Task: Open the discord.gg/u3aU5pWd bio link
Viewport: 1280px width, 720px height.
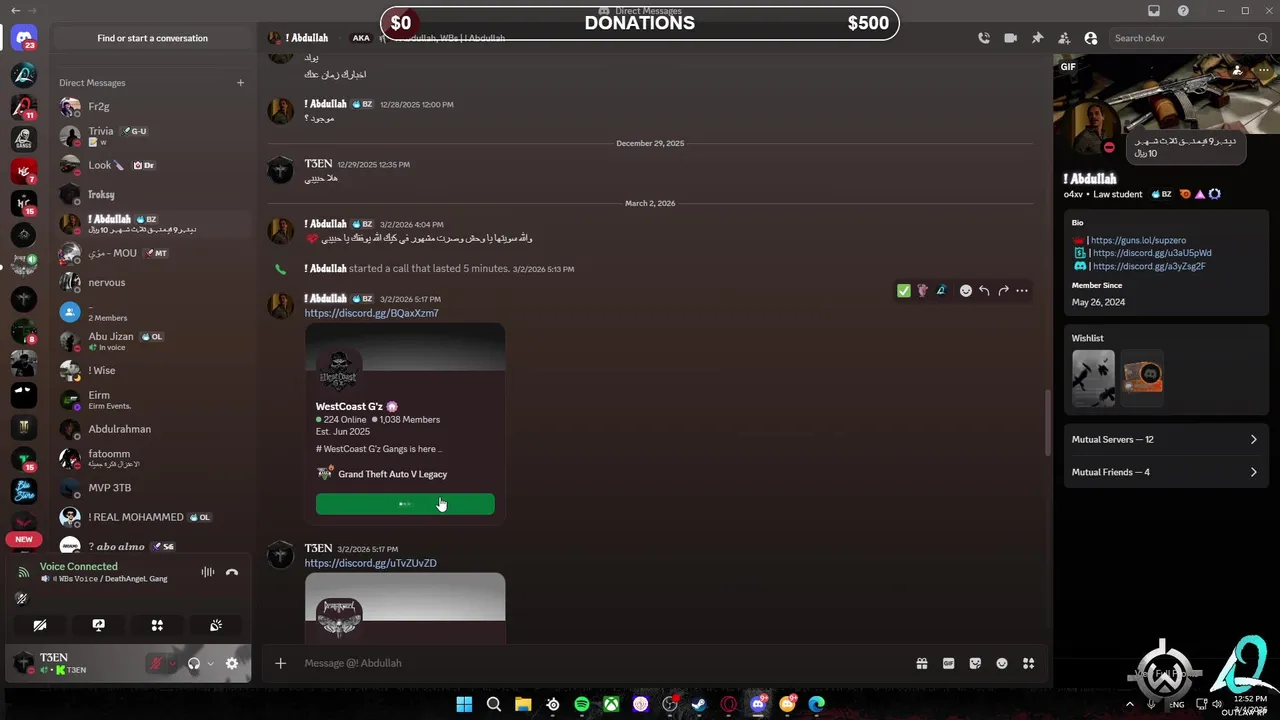Action: click(1152, 254)
